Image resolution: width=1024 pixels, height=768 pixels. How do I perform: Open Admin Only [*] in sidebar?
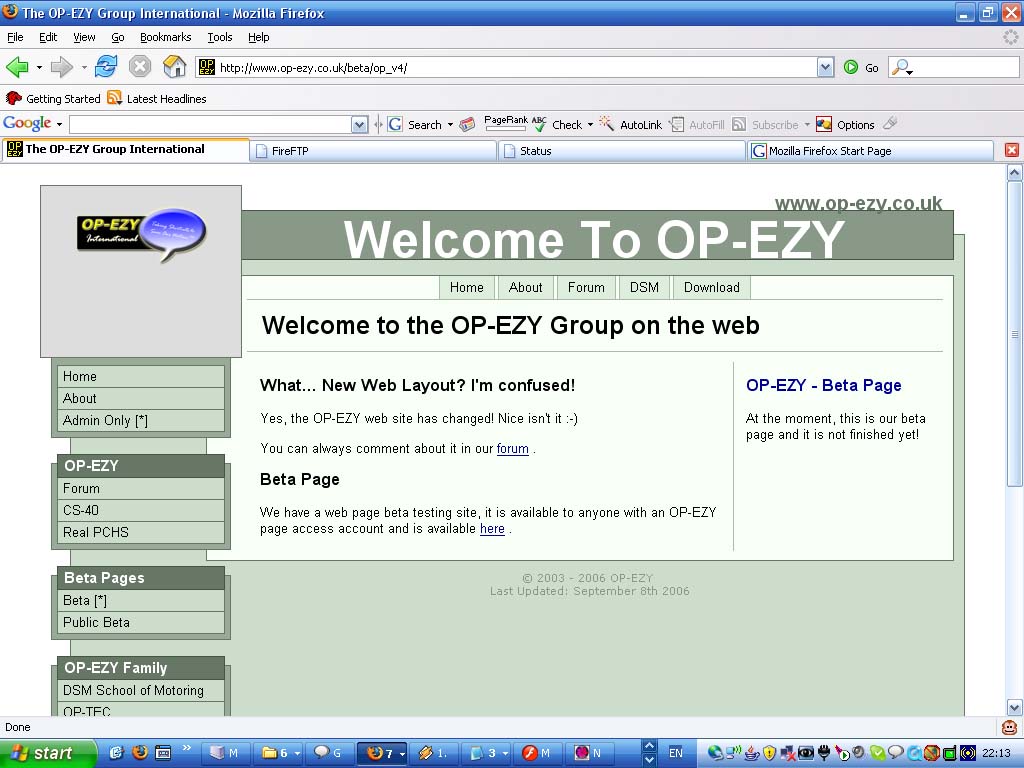141,421
